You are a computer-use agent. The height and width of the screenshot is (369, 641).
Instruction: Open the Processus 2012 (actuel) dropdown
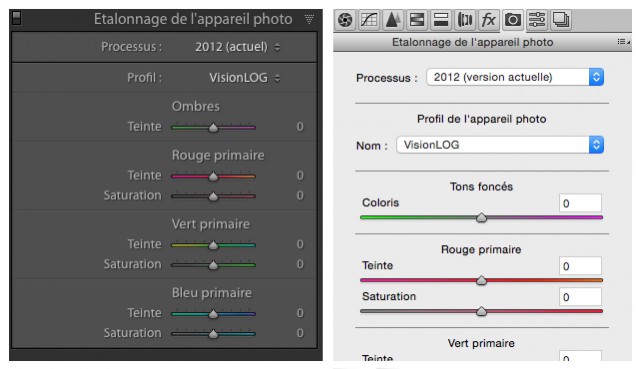[x=238, y=47]
